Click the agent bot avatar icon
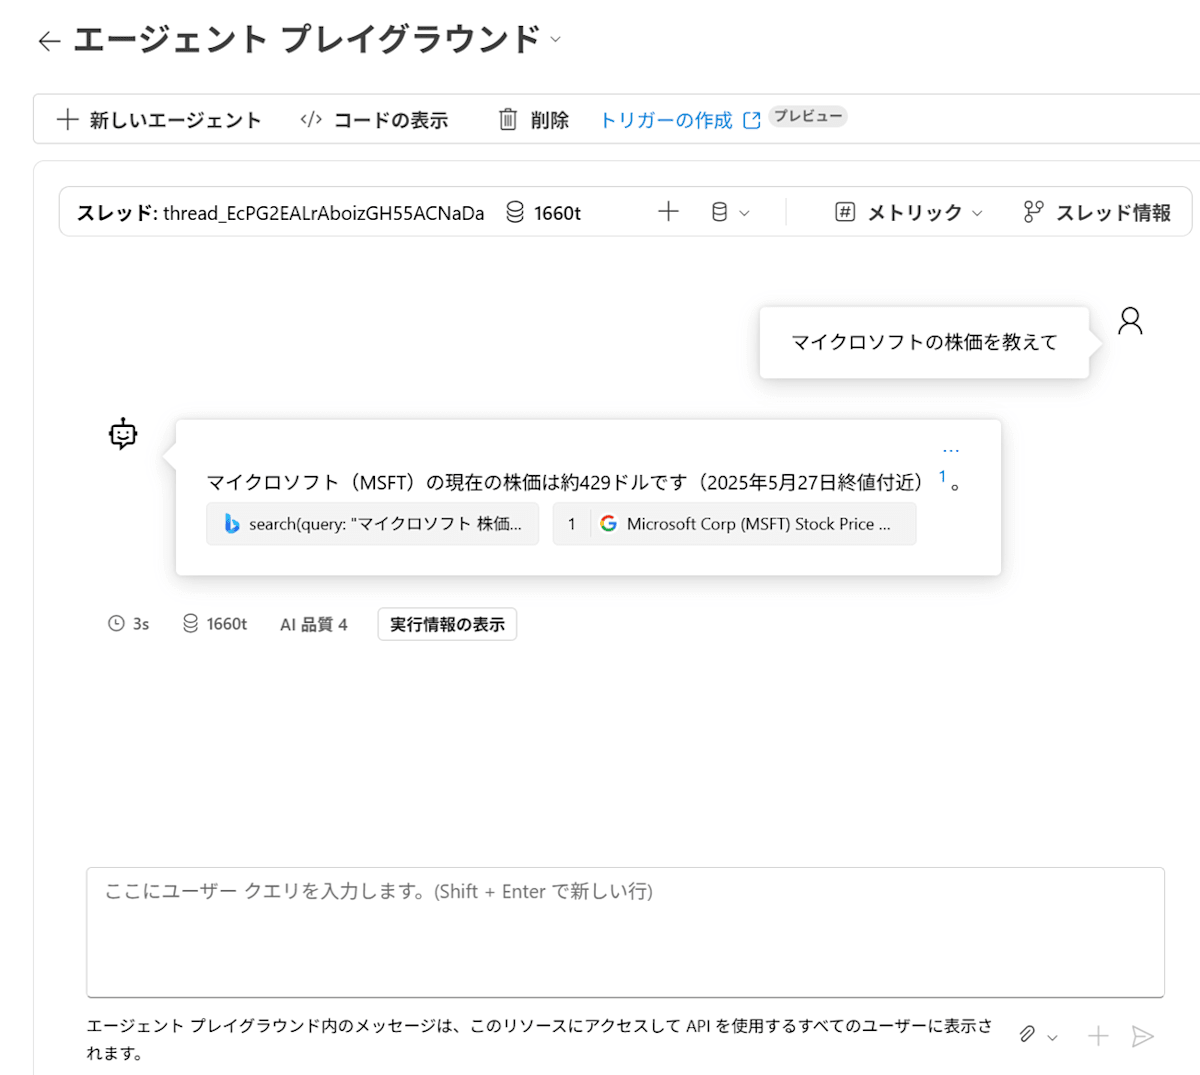 point(123,434)
